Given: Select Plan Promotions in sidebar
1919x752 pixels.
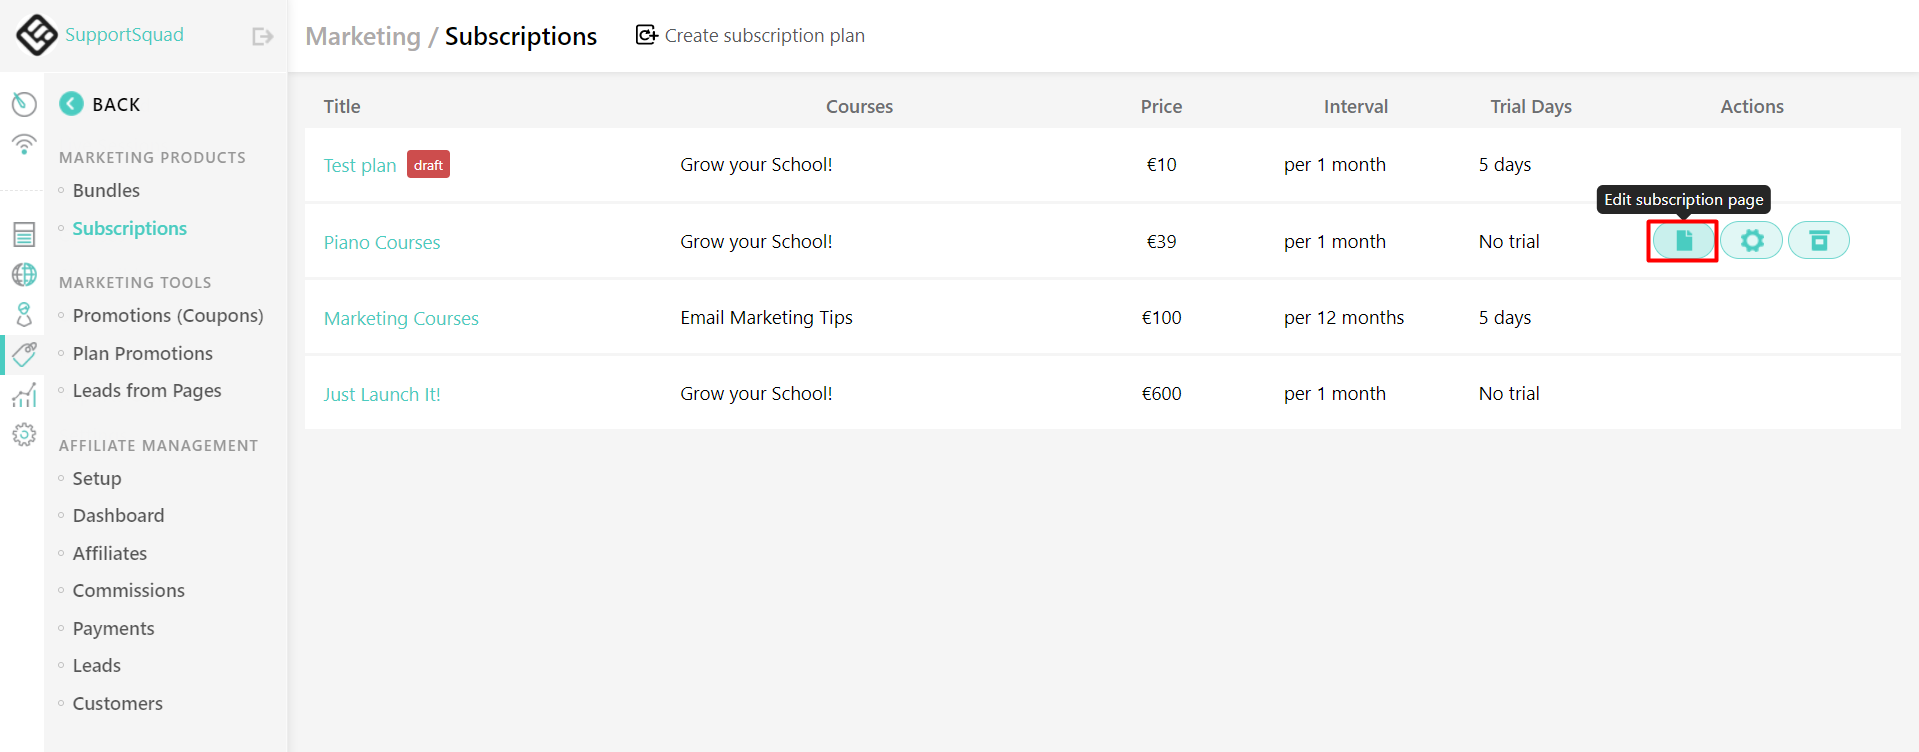Looking at the screenshot, I should (x=142, y=354).
